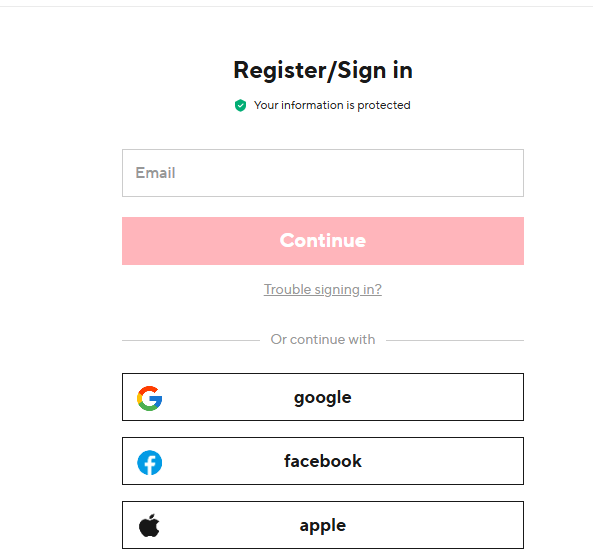Click the Email placeholder text
Viewport: 593px width, 559px height.
(x=155, y=173)
